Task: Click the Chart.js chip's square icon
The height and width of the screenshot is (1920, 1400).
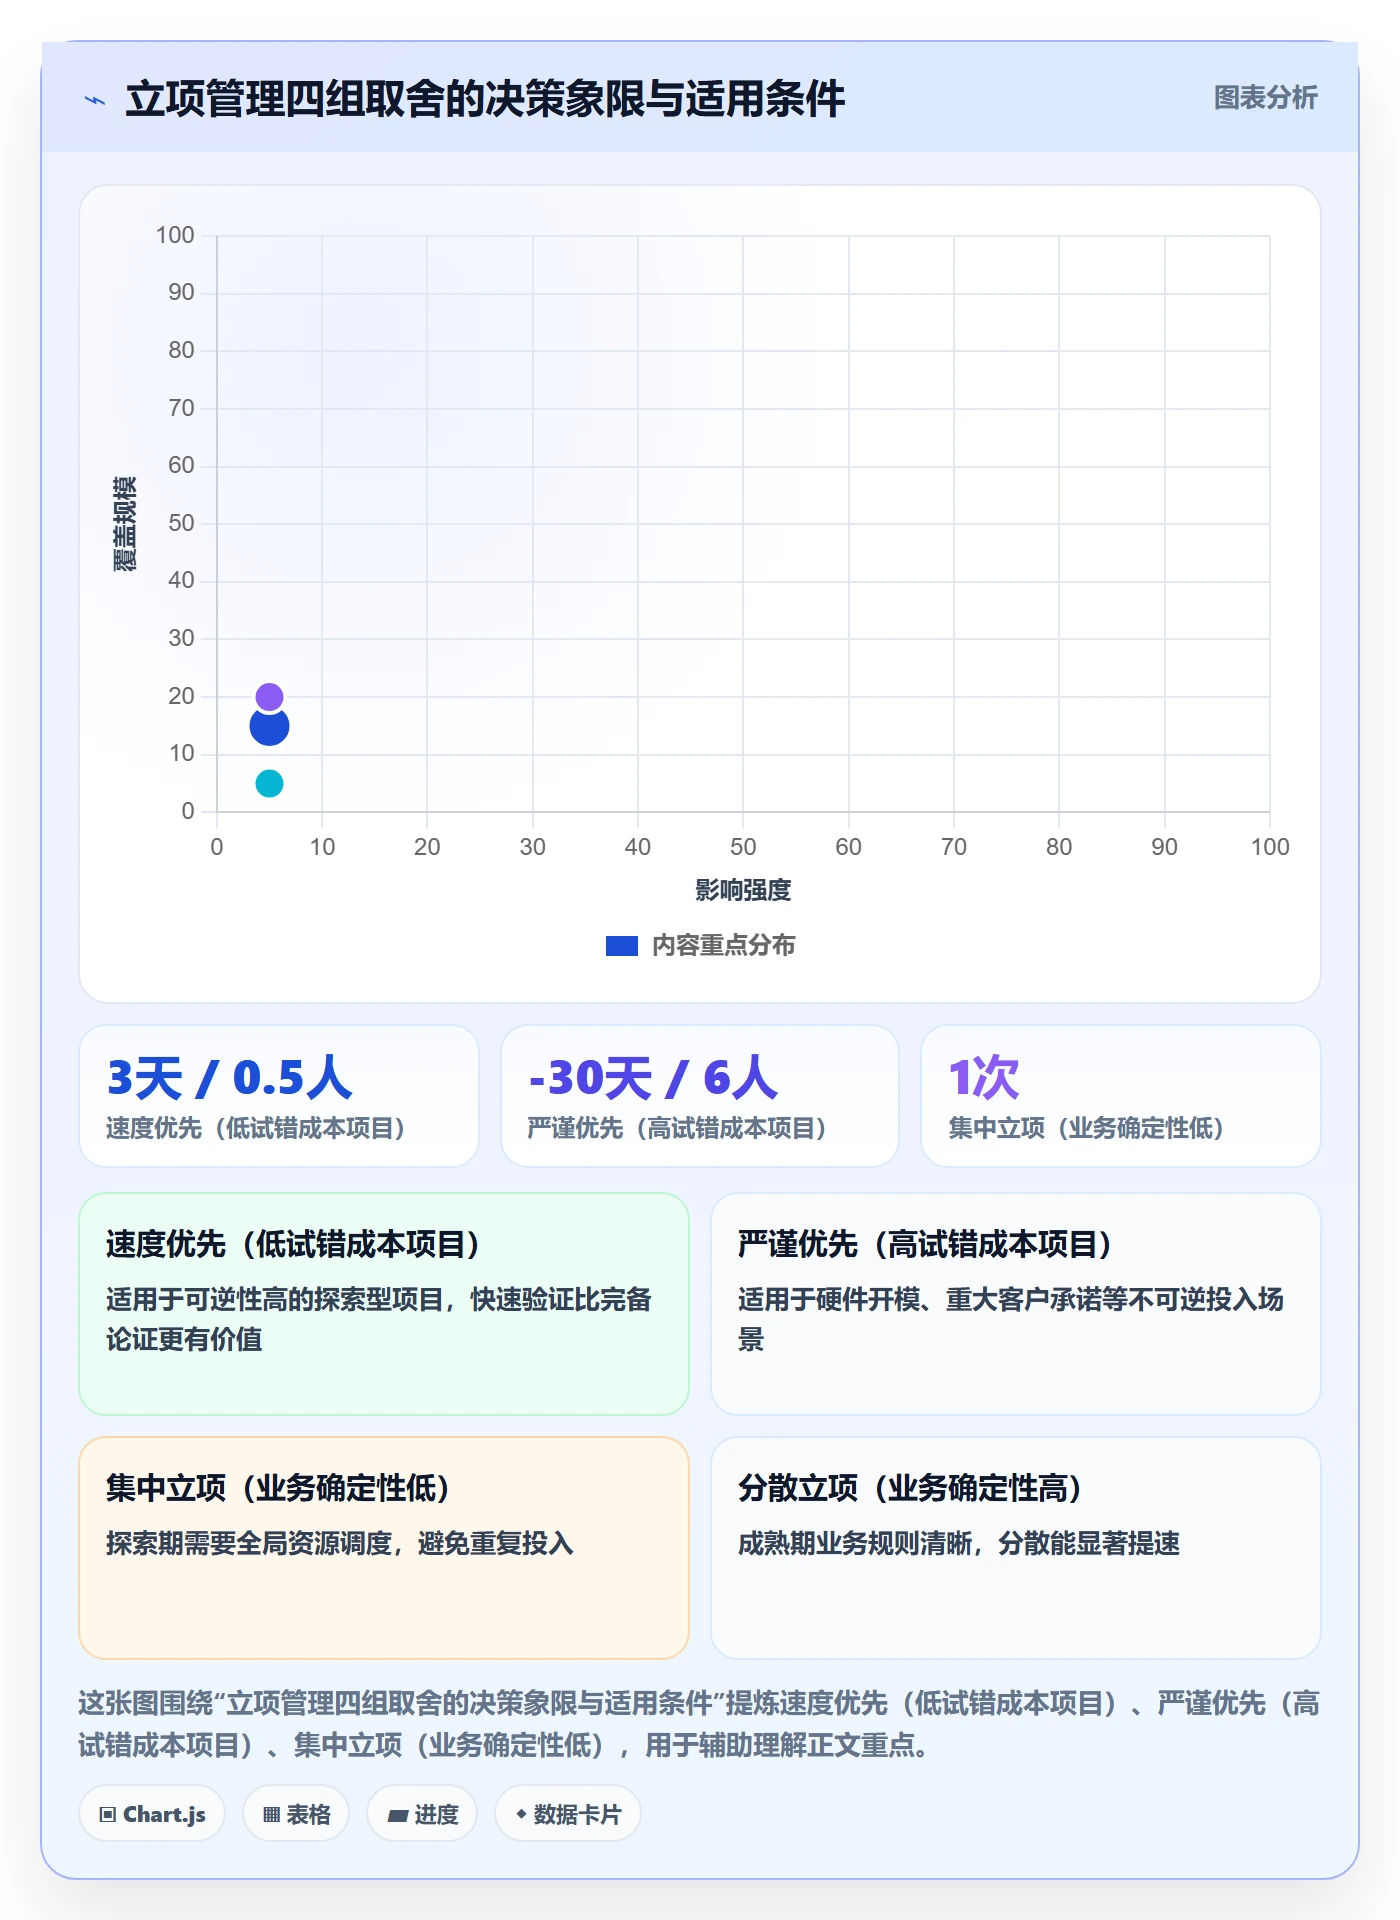Action: click(108, 1815)
